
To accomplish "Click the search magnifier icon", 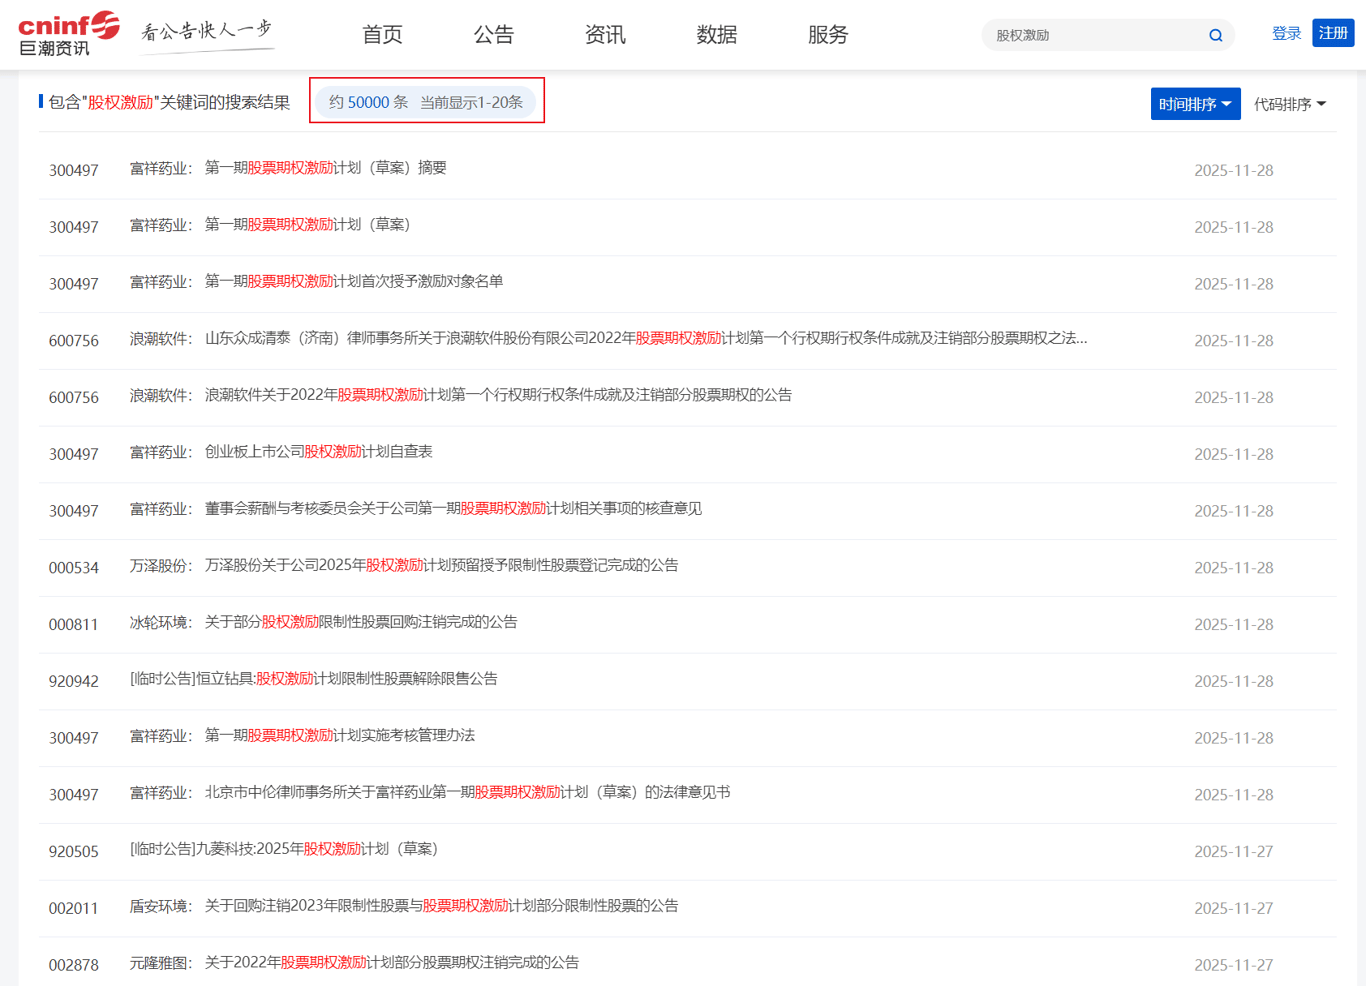I will coord(1215,36).
